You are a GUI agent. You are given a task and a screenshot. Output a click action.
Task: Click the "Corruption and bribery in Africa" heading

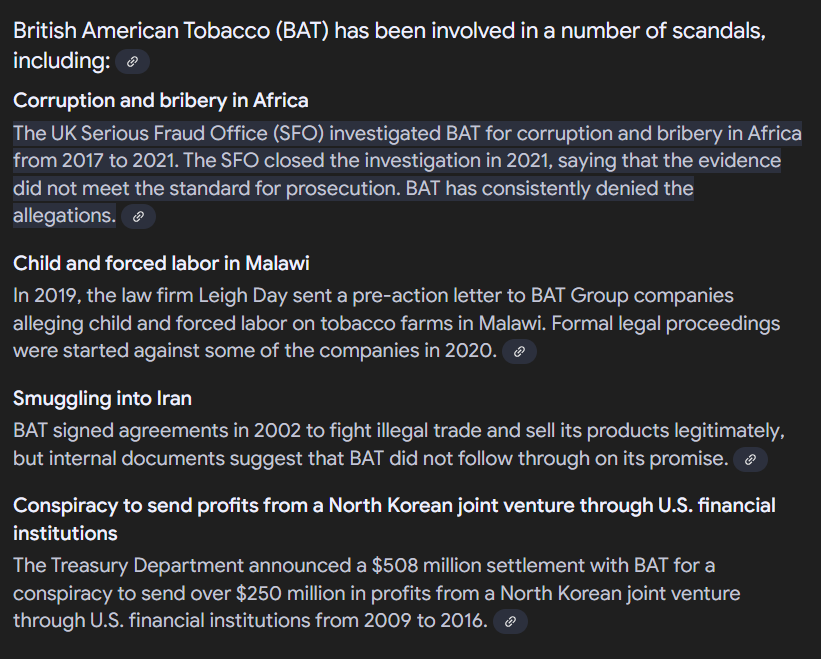[160, 100]
